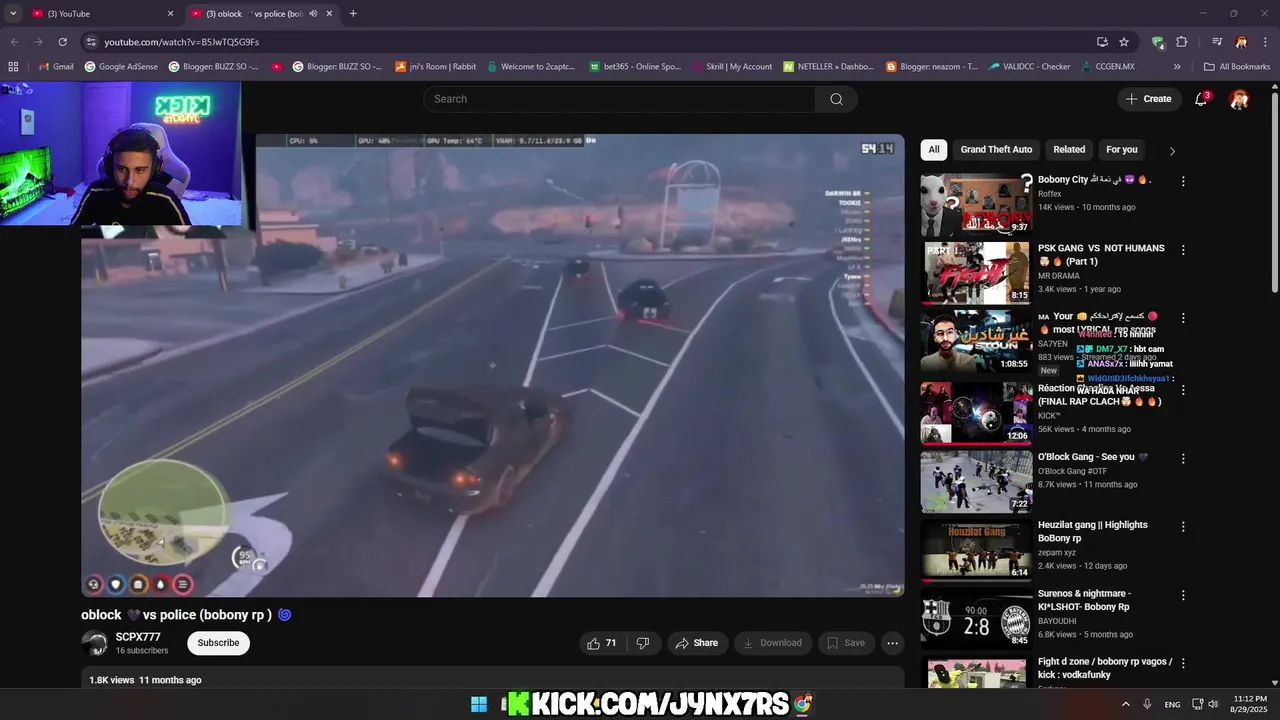
Task: Bookmark this page with star icon
Action: [x=1124, y=42]
